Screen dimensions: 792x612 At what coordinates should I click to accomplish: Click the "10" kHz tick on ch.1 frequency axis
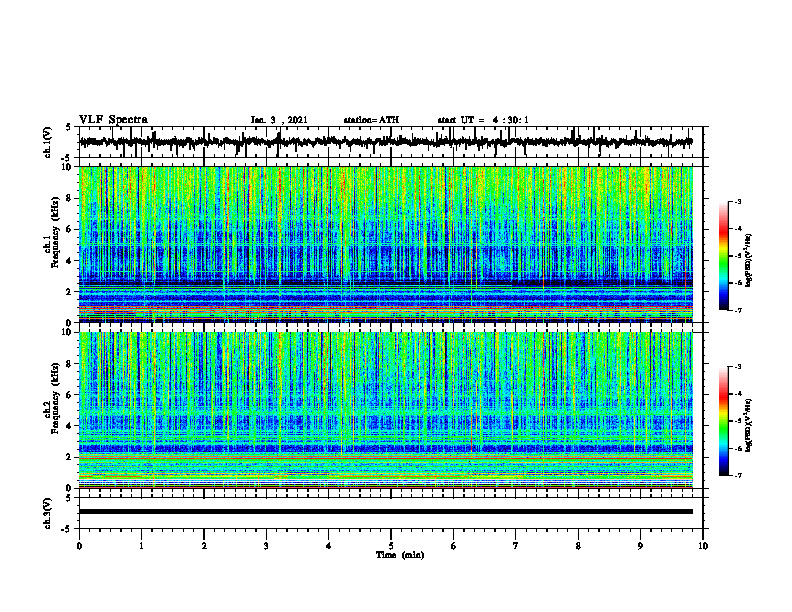(67, 167)
